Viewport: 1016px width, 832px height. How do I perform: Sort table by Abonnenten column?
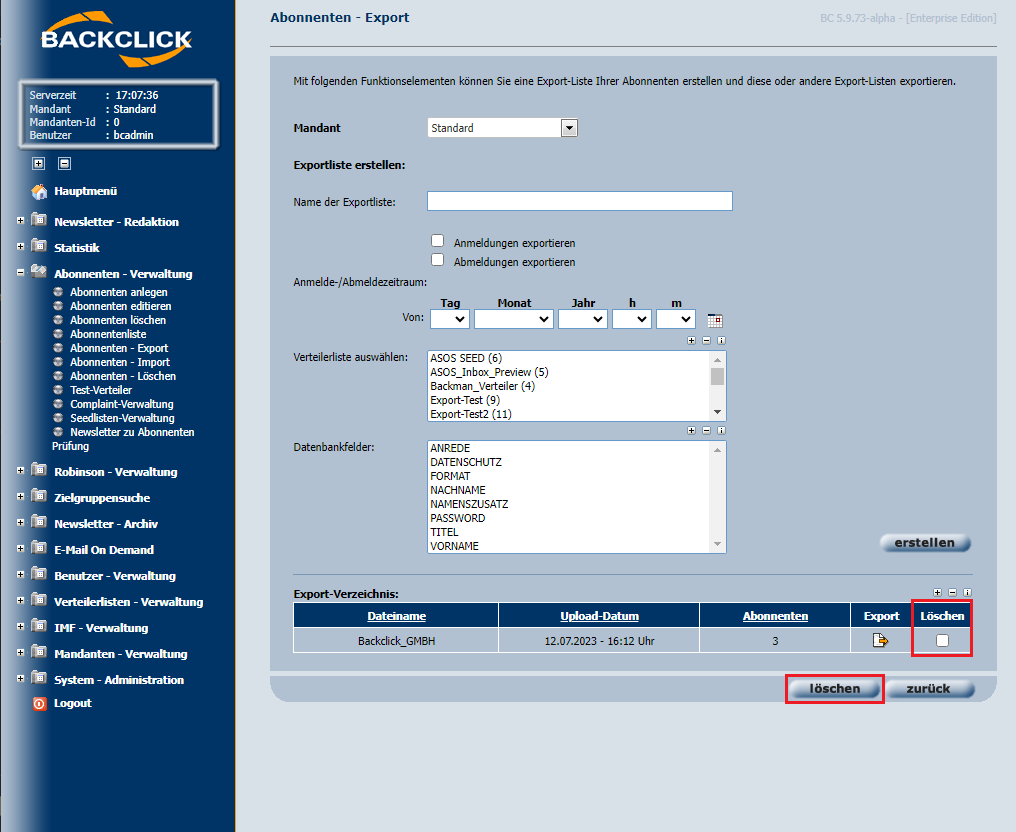(x=775, y=616)
